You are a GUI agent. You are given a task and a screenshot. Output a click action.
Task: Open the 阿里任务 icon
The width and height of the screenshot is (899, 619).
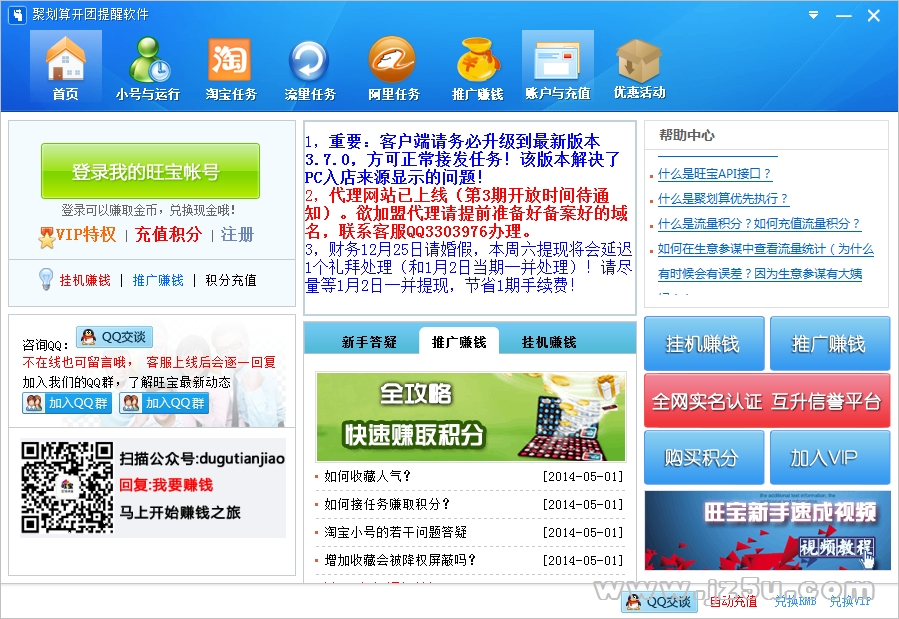393,69
